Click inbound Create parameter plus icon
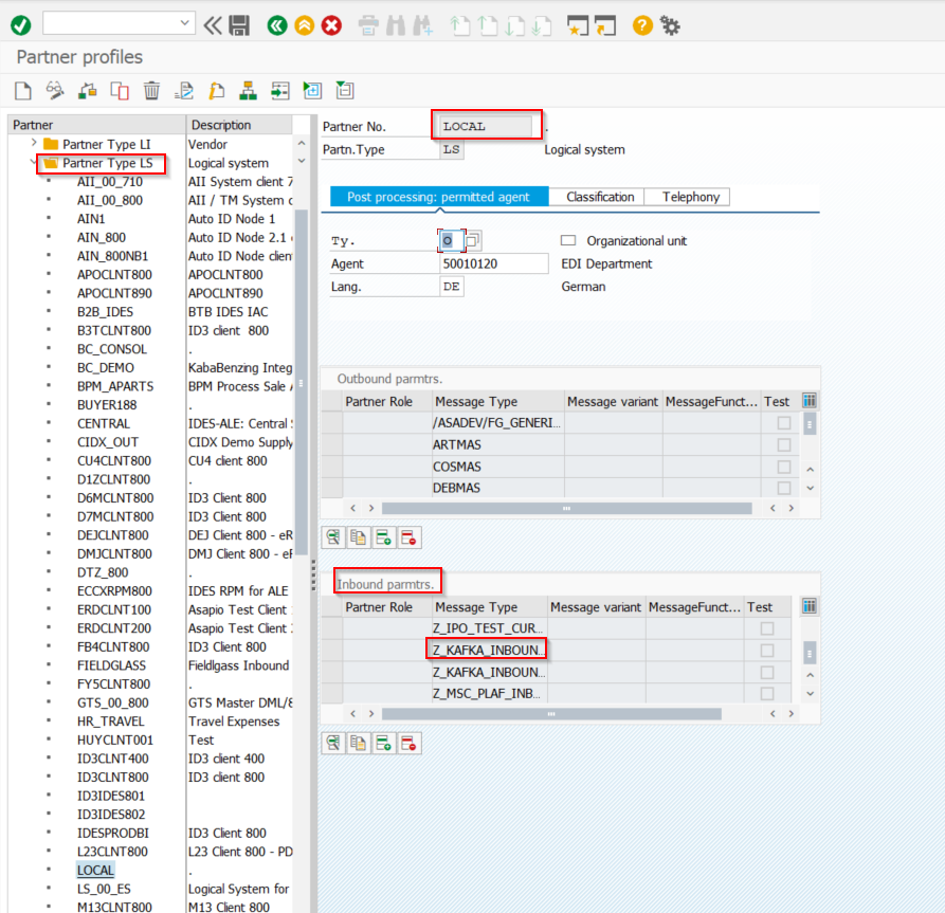 pyautogui.click(x=383, y=743)
